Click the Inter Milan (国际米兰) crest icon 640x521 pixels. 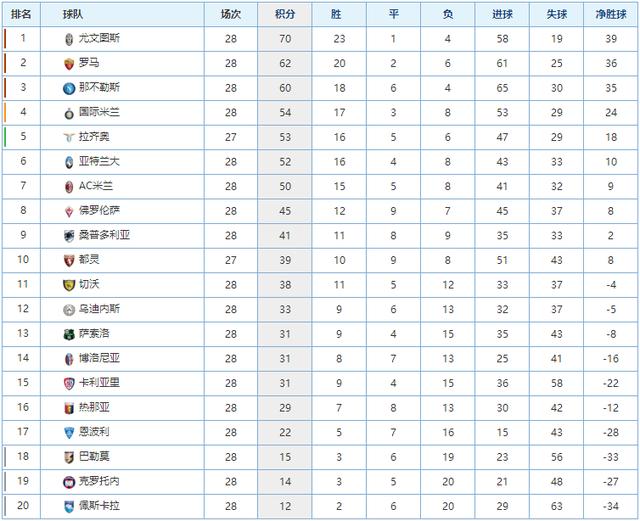(67, 112)
